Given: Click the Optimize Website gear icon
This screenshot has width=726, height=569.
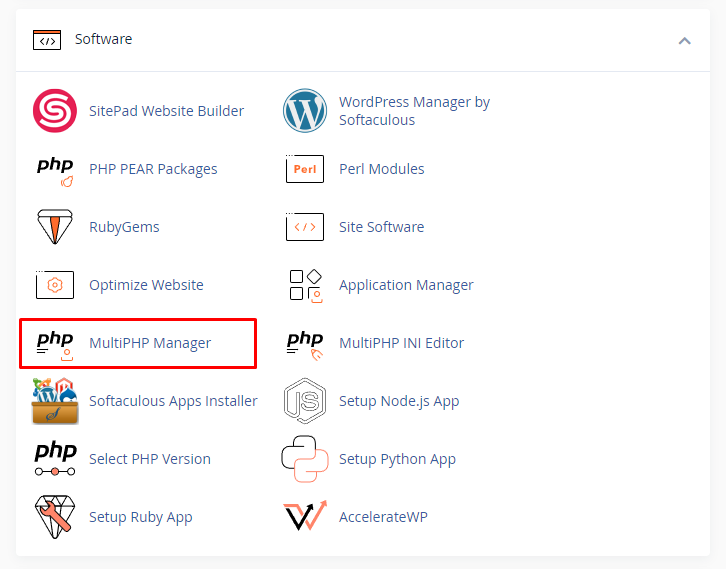Looking at the screenshot, I should (55, 285).
